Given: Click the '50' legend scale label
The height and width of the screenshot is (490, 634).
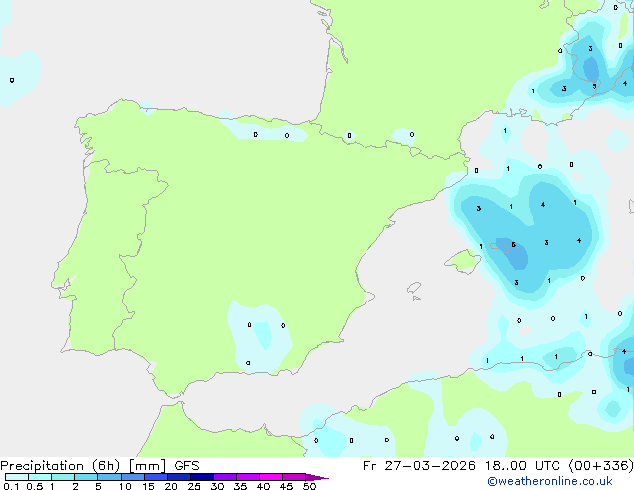Looking at the screenshot, I should point(309,486).
